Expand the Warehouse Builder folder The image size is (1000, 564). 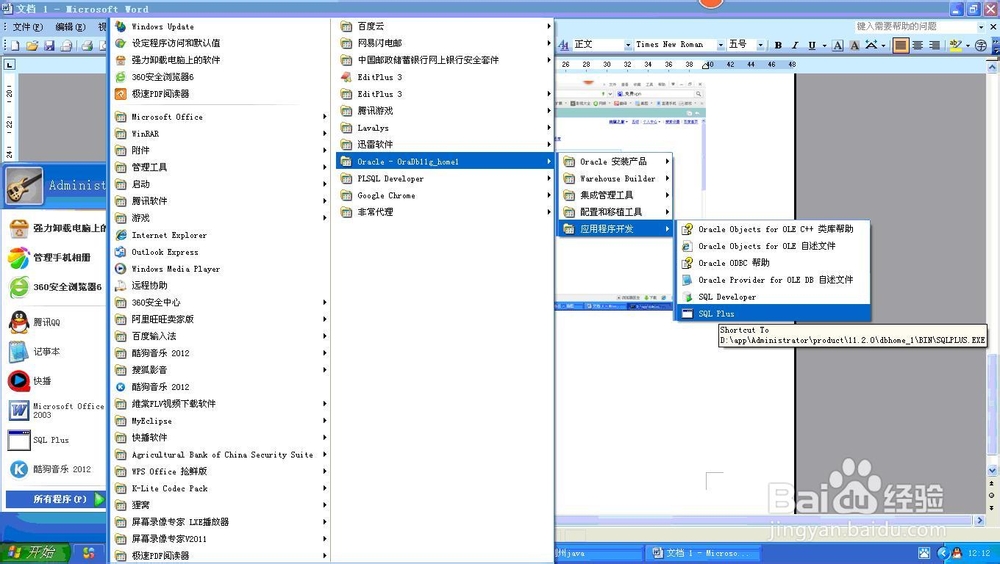[615, 179]
